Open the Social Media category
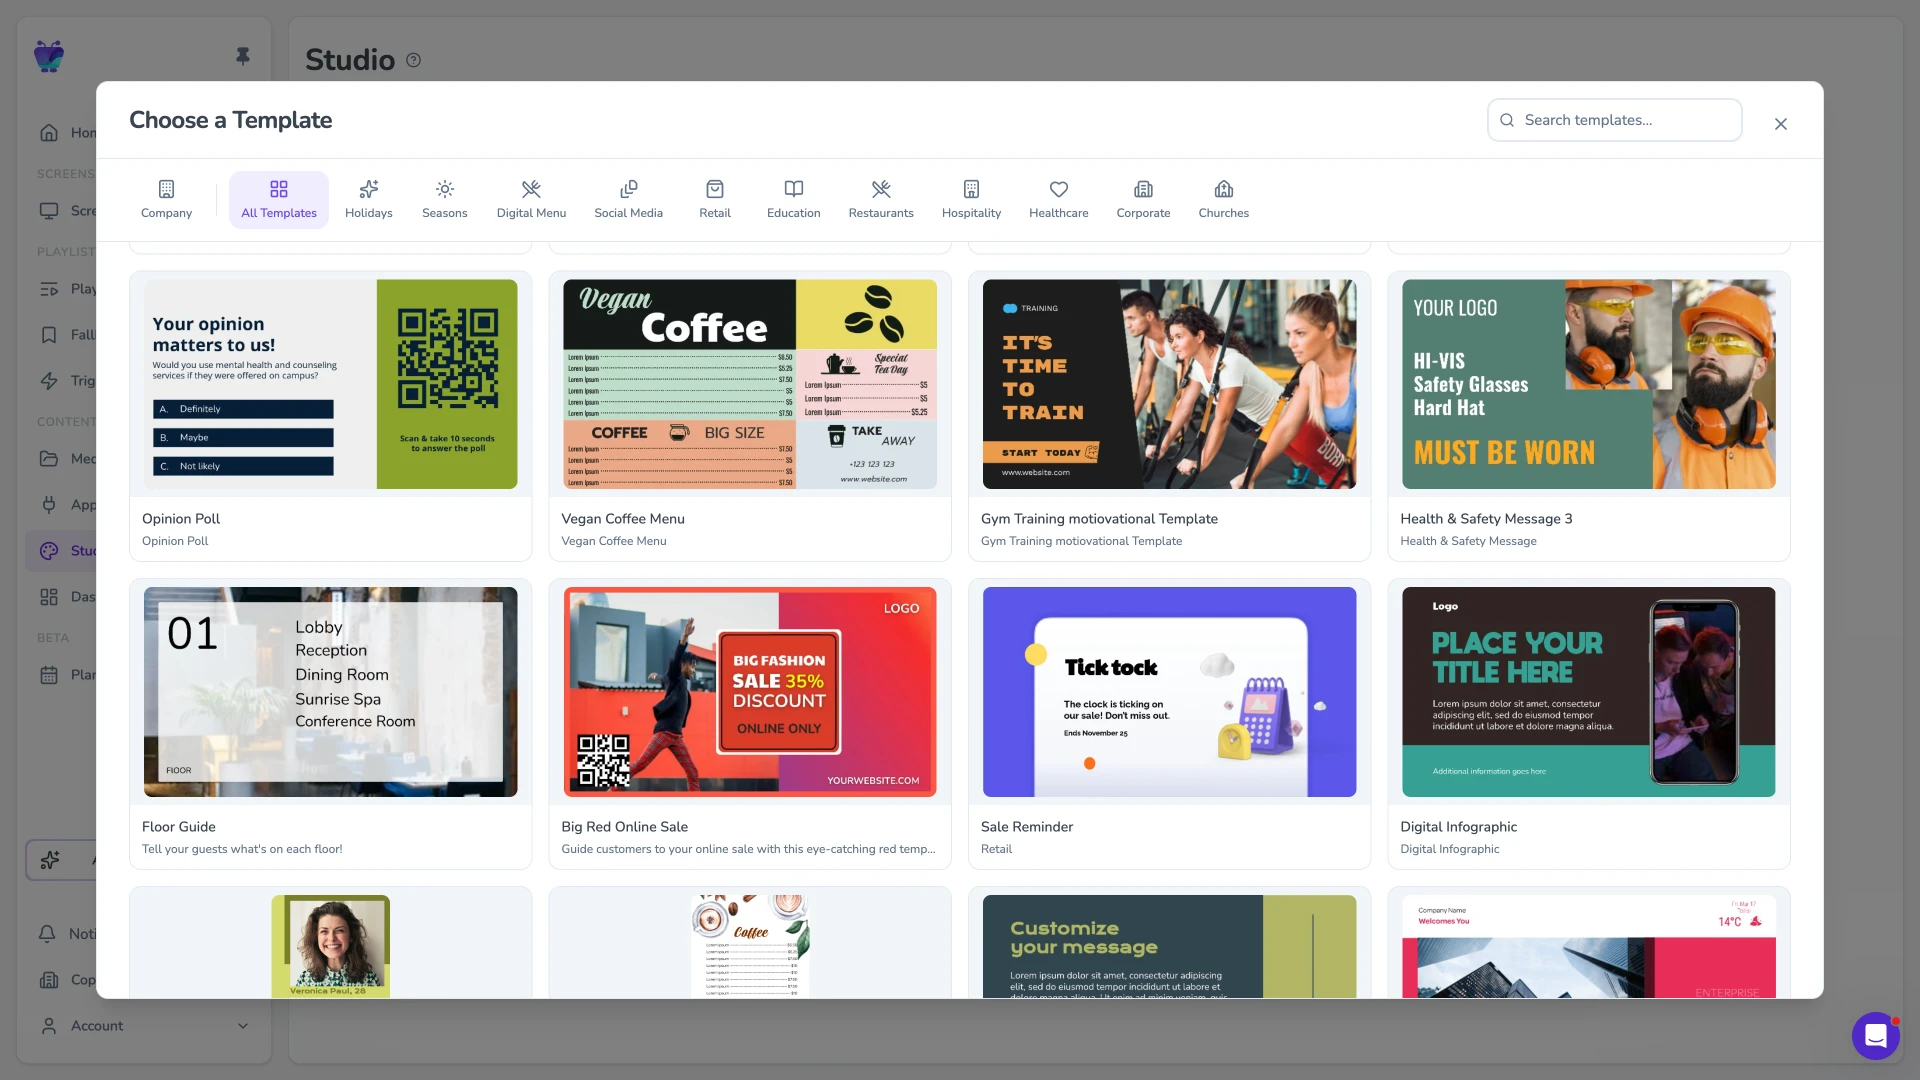Viewport: 1920px width, 1080px height. tap(629, 199)
